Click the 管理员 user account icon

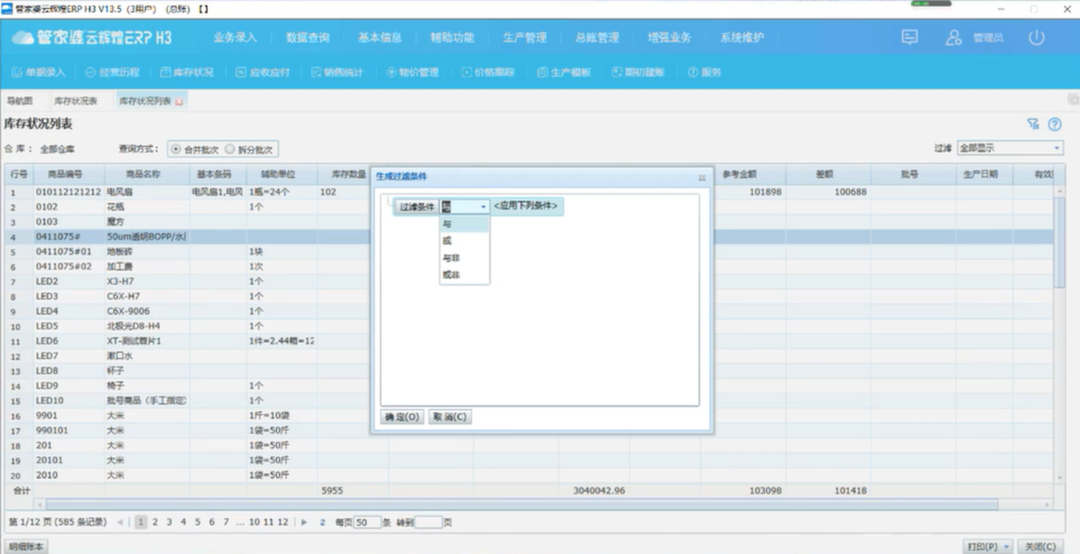954,37
